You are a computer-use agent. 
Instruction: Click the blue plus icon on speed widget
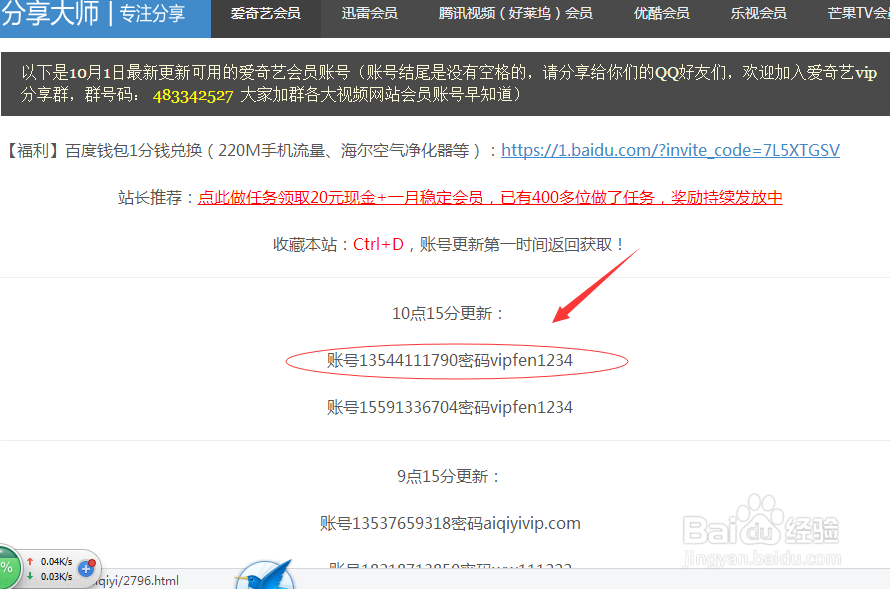coord(86,568)
